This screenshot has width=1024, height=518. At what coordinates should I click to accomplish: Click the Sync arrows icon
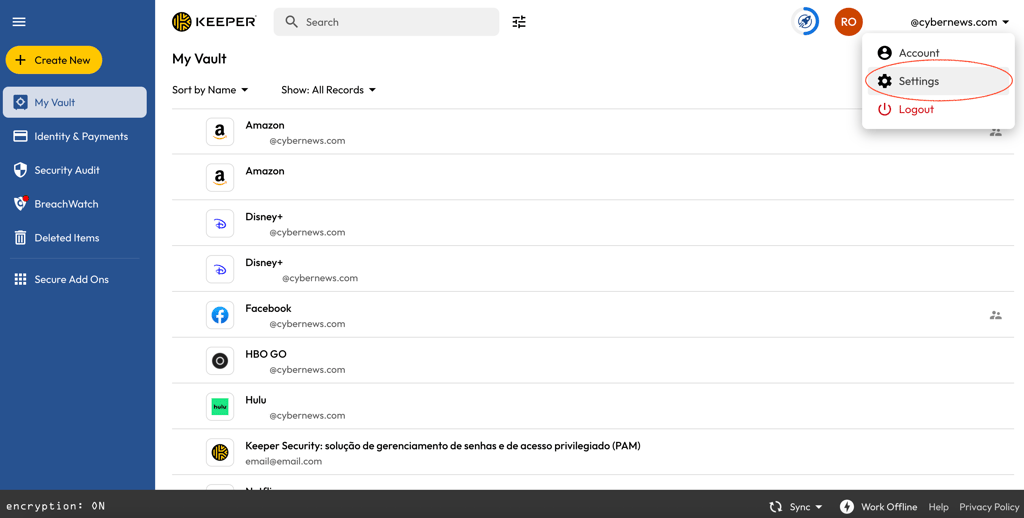(775, 507)
